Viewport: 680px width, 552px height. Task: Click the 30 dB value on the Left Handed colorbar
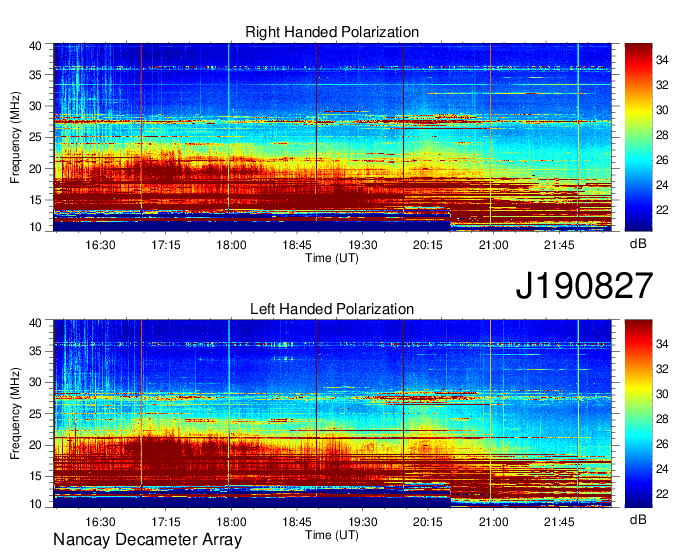(x=662, y=394)
